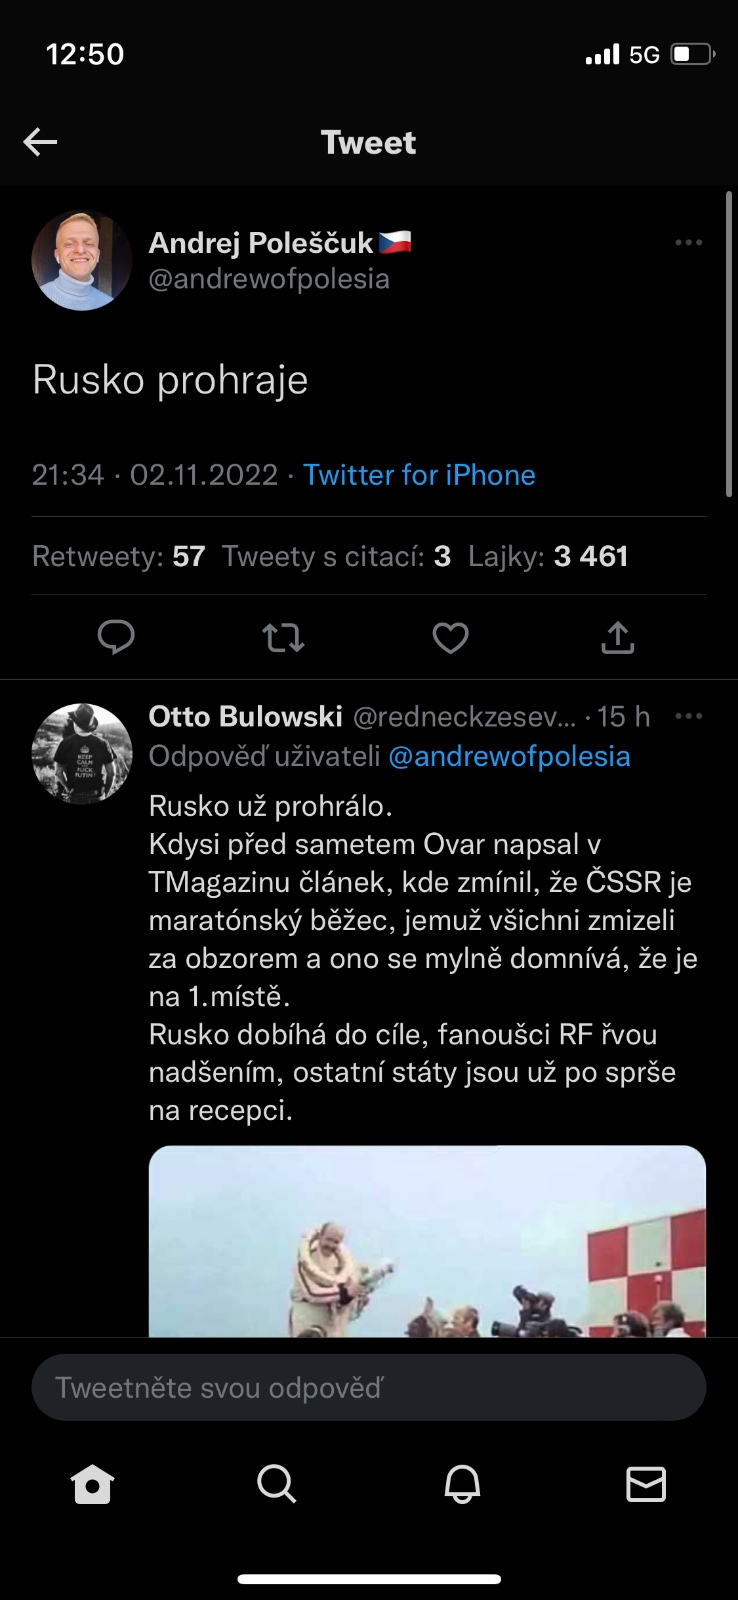Open the Notifications bell icon
Image resolution: width=738 pixels, height=1600 pixels.
pyautogui.click(x=462, y=1485)
